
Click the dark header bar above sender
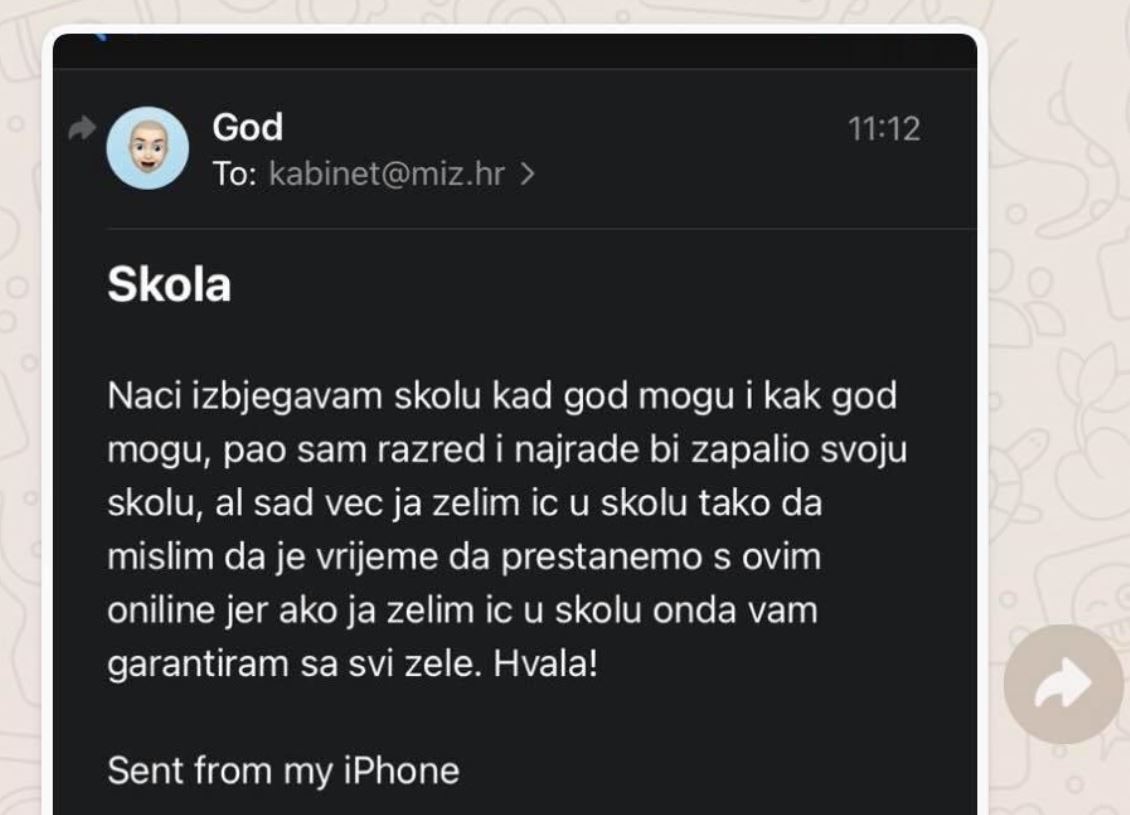point(515,50)
